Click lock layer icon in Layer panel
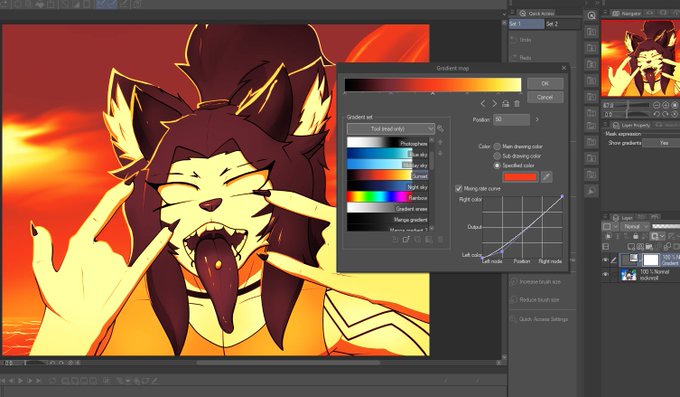 tap(636, 236)
